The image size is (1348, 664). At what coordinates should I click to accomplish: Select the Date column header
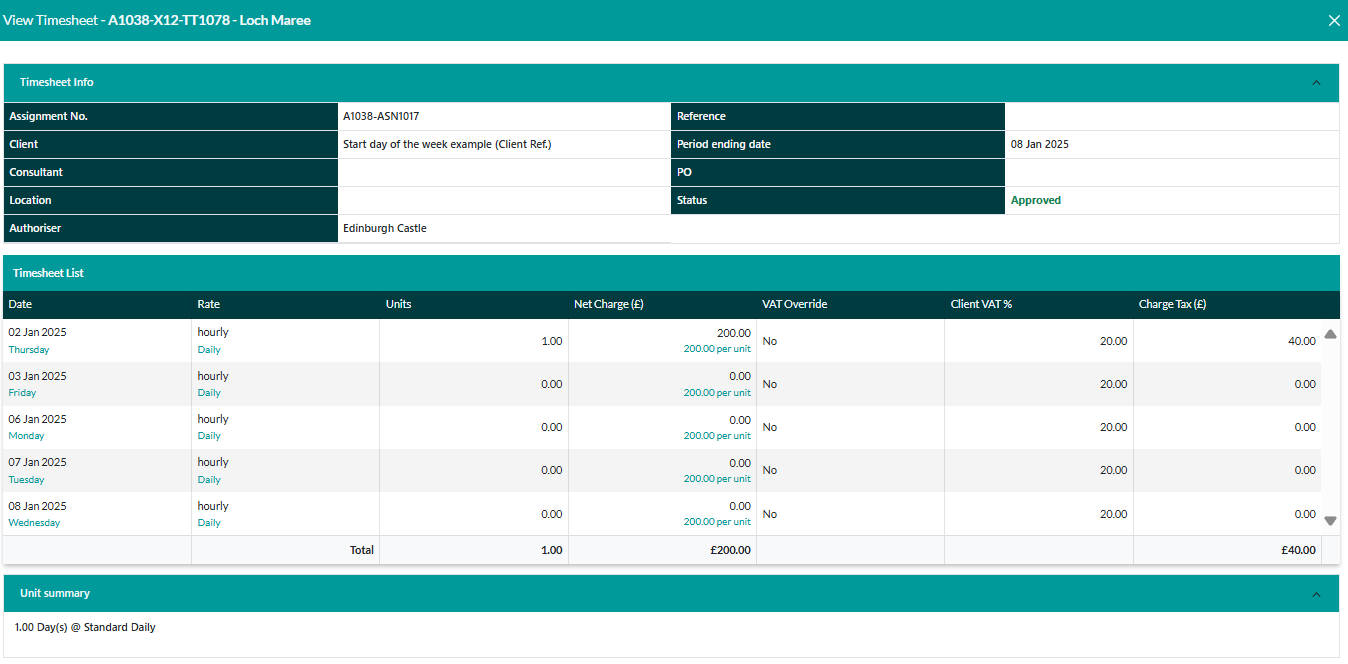point(20,304)
